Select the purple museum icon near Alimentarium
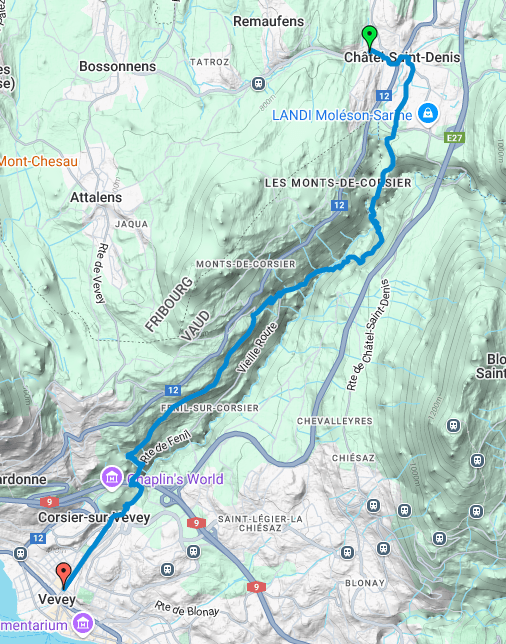Screen dimensions: 506x644 pos(83,624)
